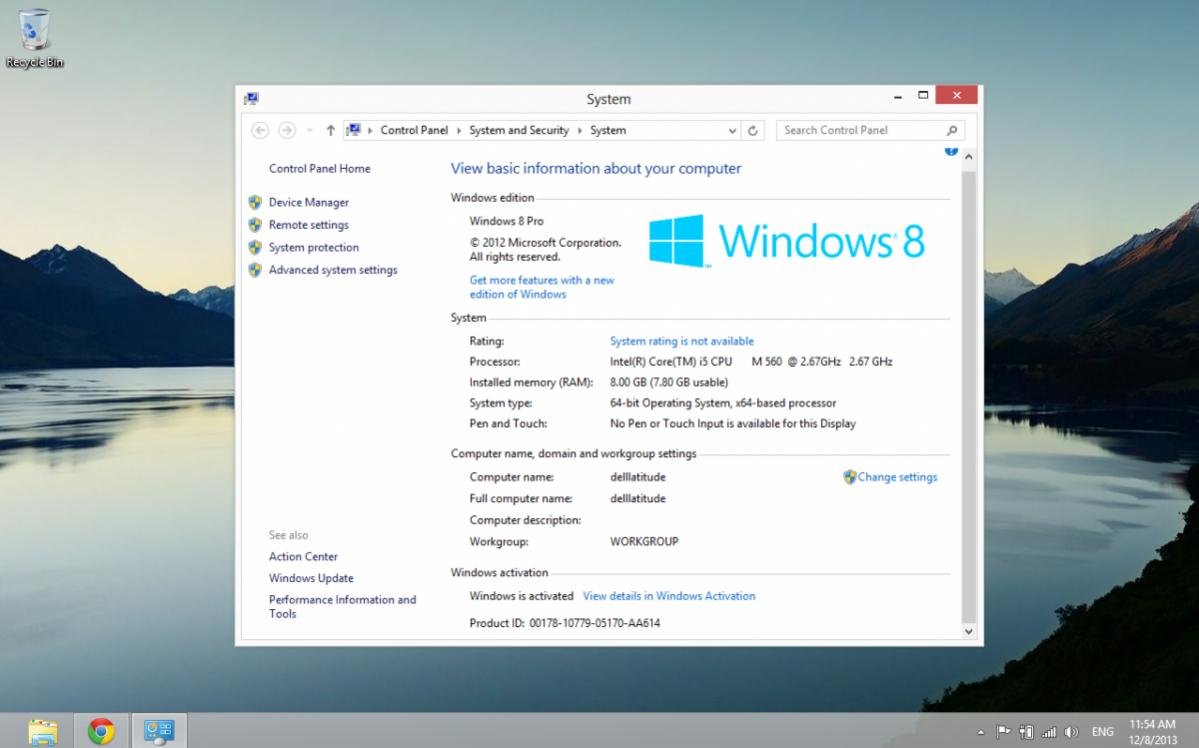Select Control Panel in breadcrumb path
The height and width of the screenshot is (748, 1199).
point(414,130)
